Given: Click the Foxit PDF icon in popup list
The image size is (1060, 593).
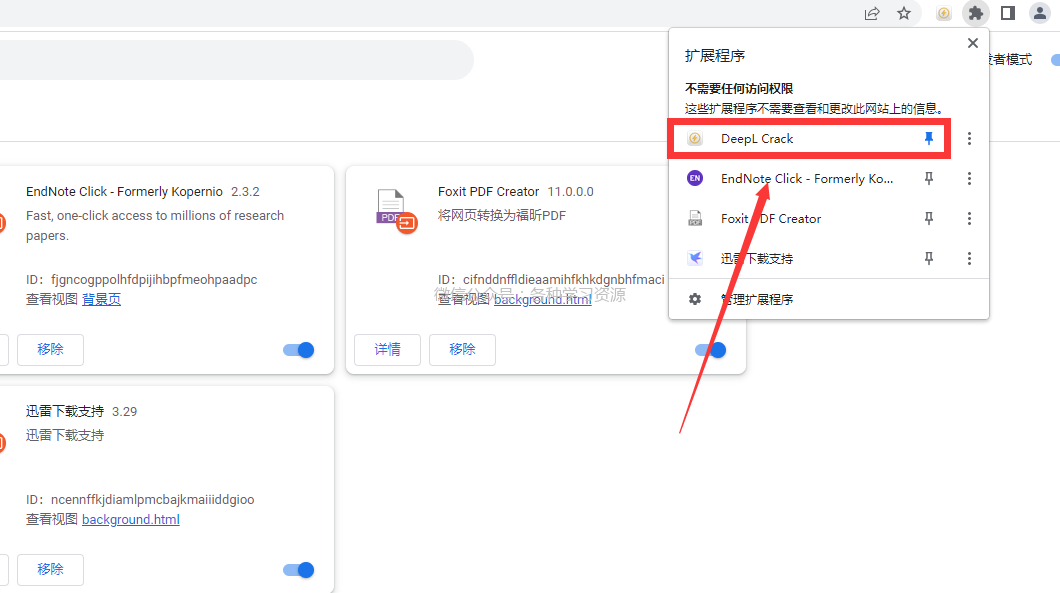Looking at the screenshot, I should pos(695,218).
